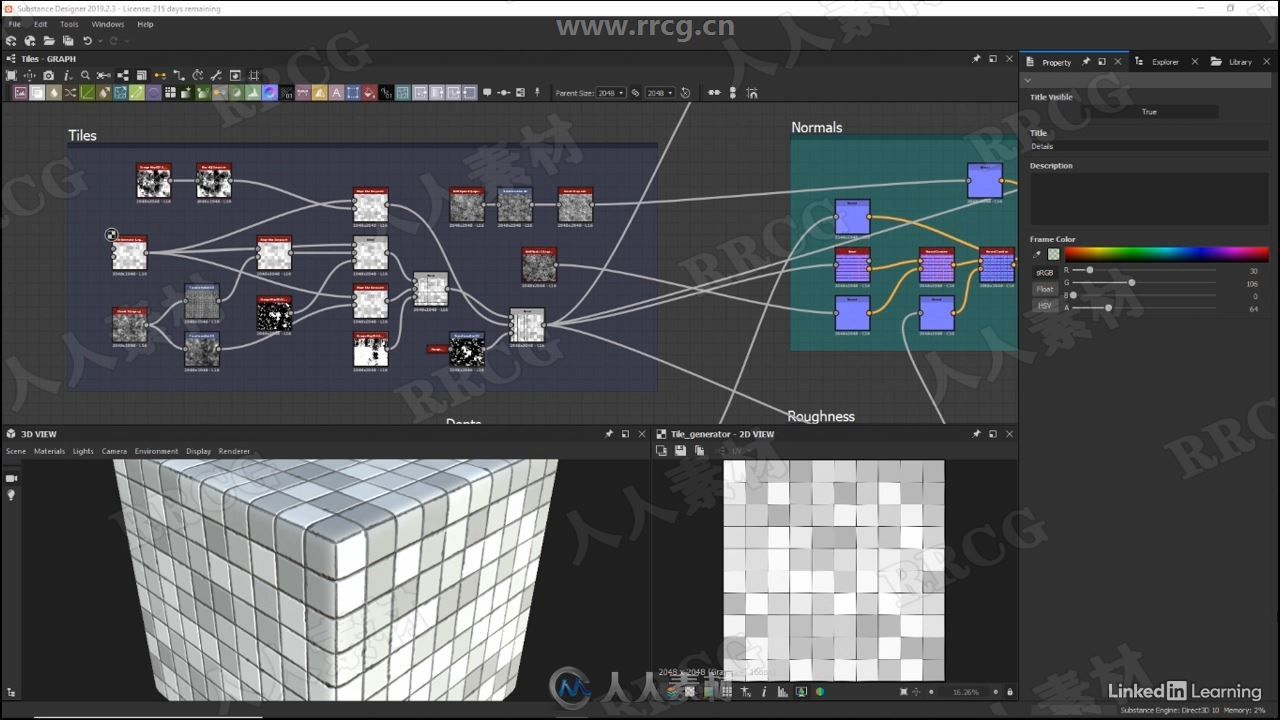This screenshot has width=1280, height=720.
Task: Click the G channel slider handle
Action: pos(1131,283)
